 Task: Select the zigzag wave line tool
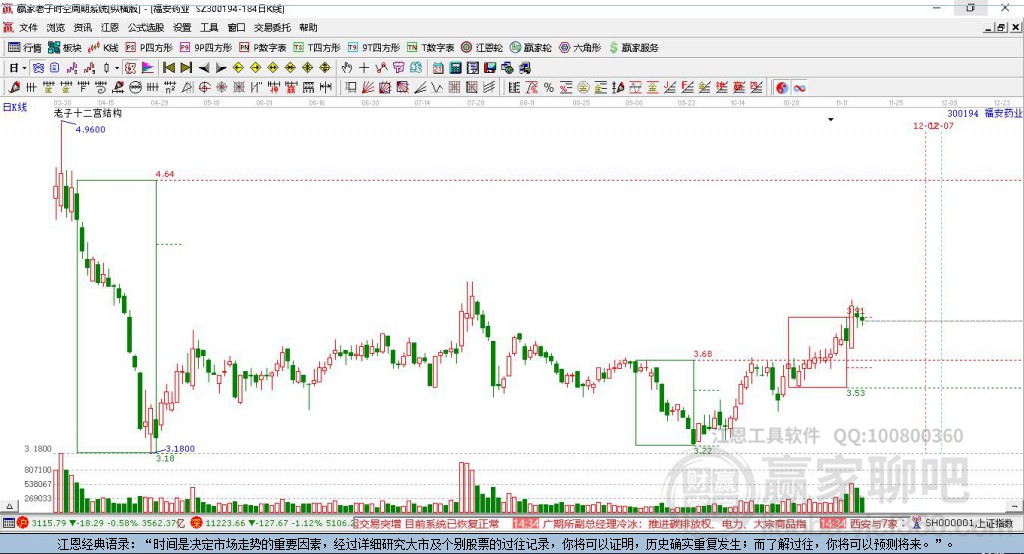437,88
